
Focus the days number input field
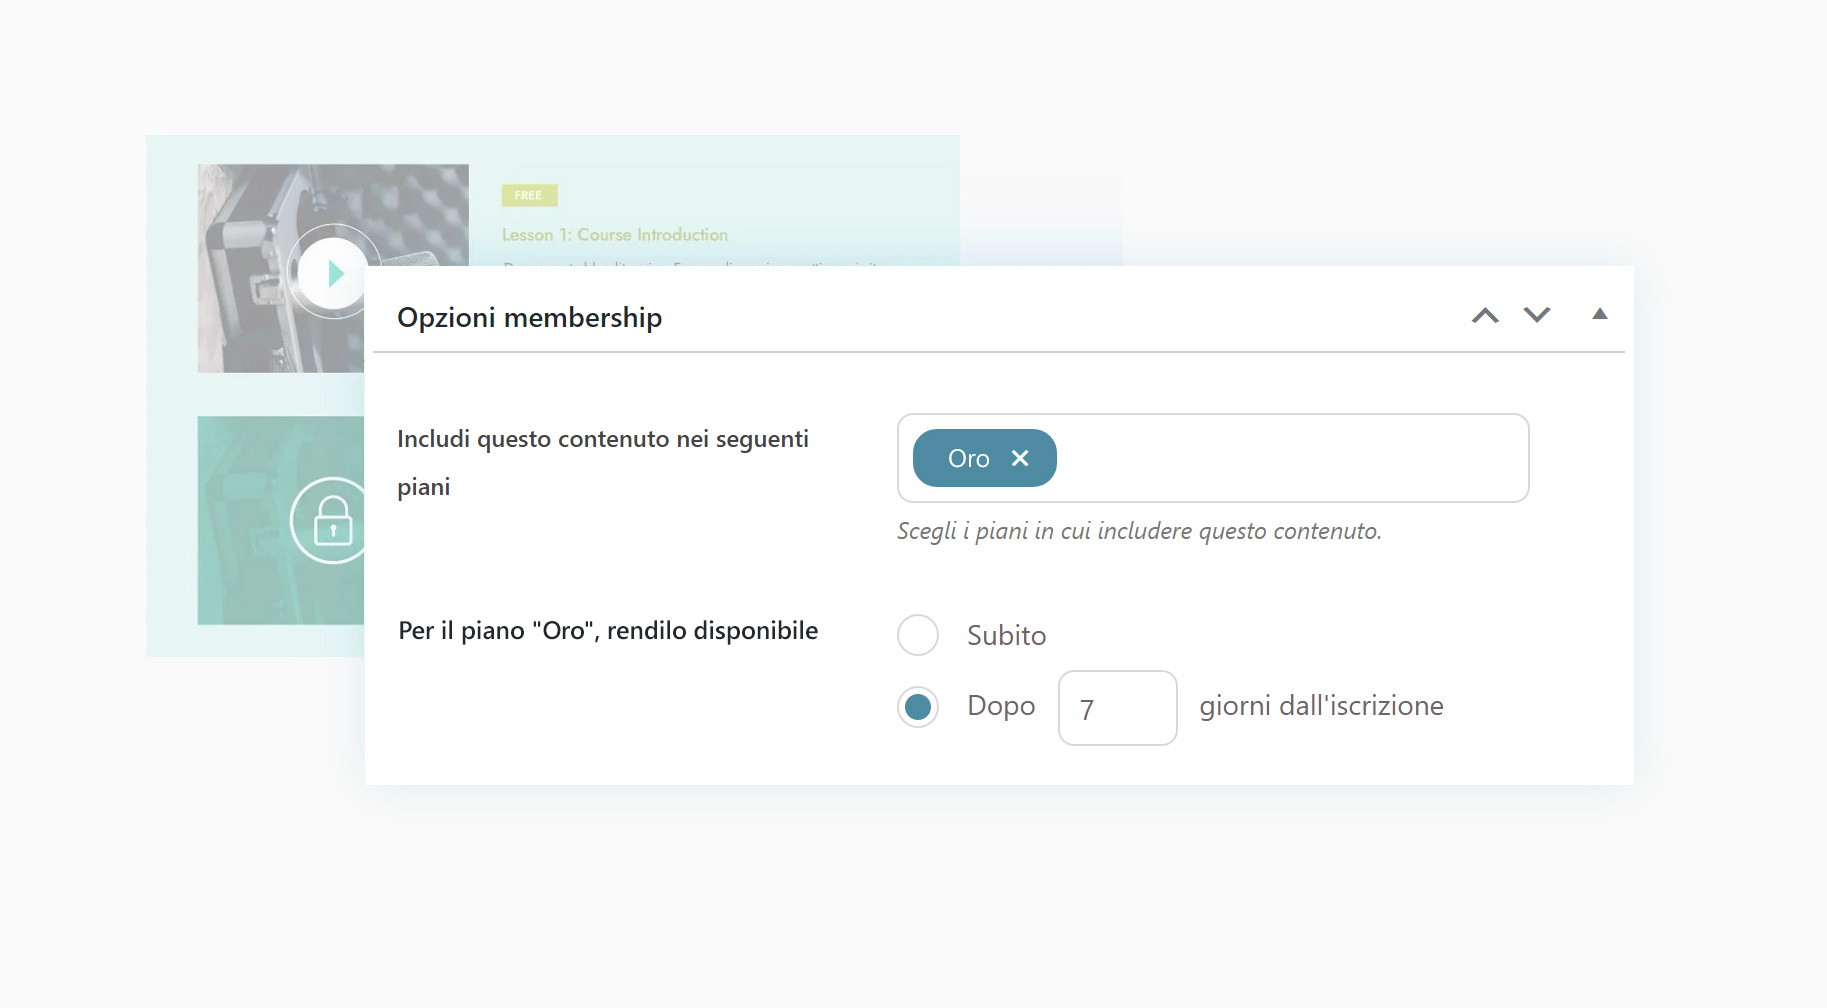[1117, 708]
